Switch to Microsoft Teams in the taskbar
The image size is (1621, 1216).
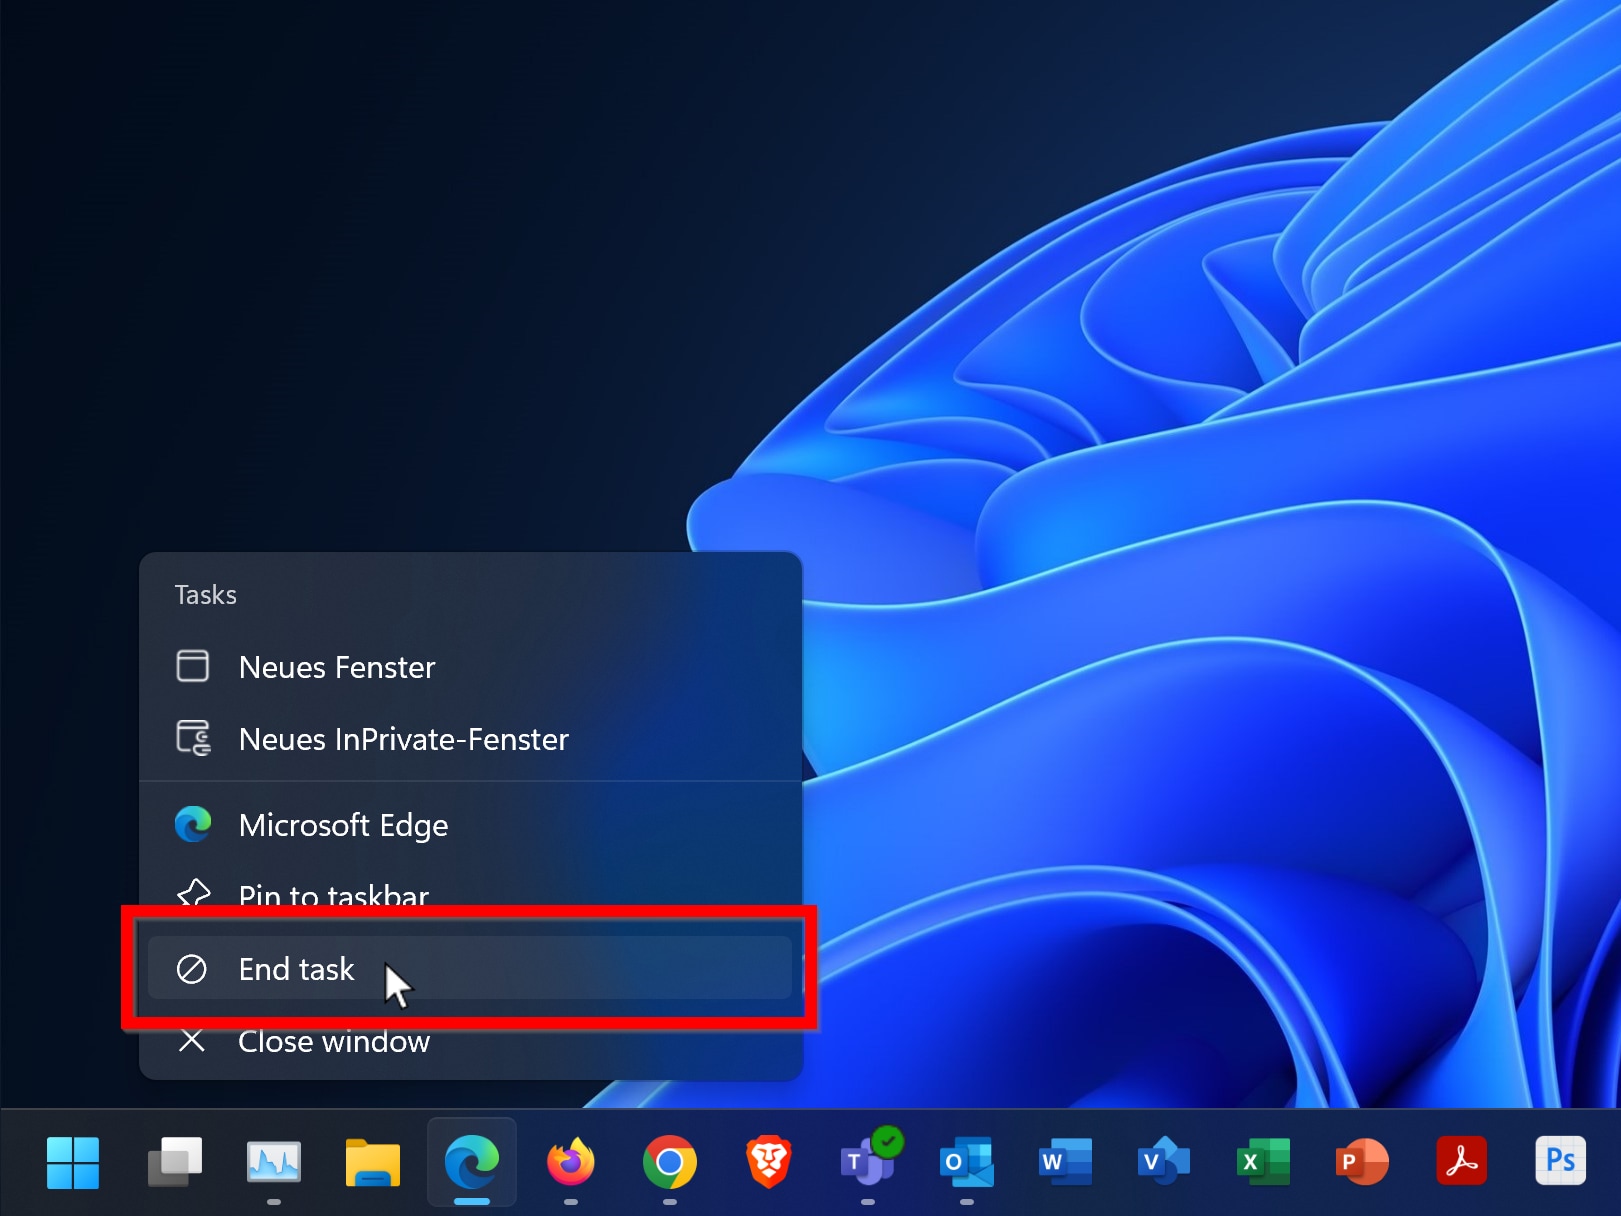click(868, 1160)
